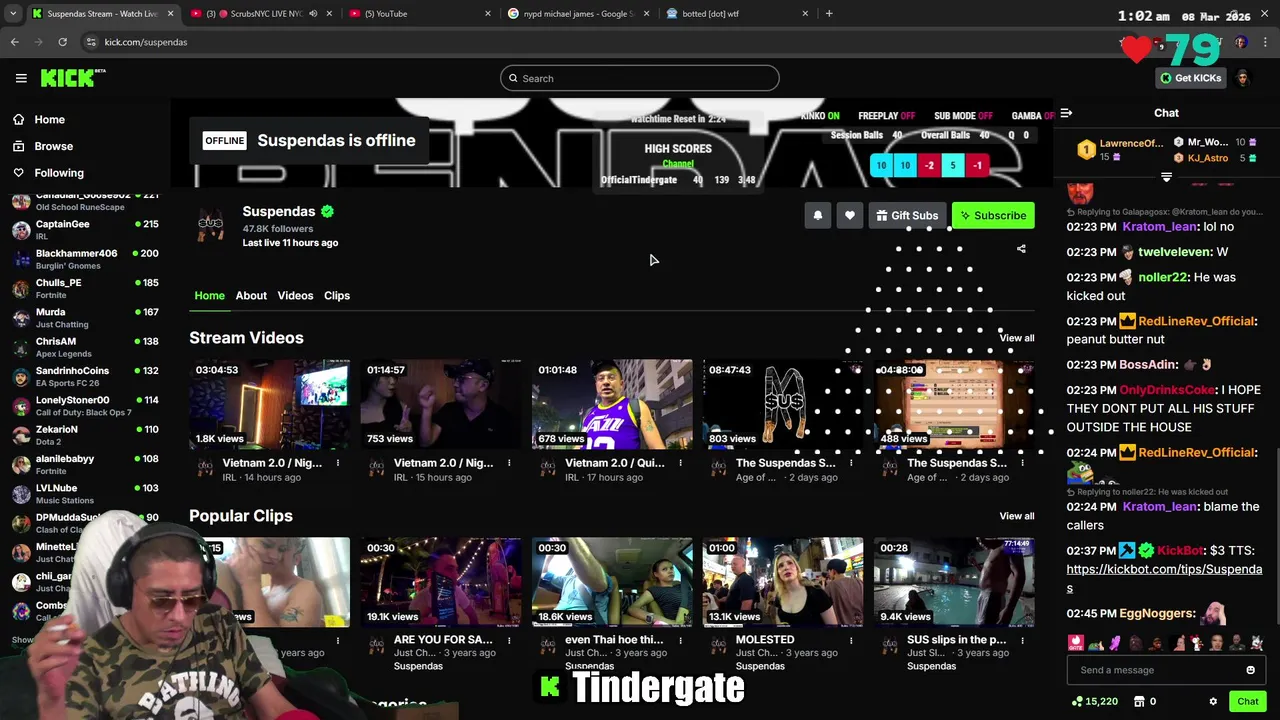
Task: Open kickbot tips link in chat
Action: pyautogui.click(x=1164, y=578)
